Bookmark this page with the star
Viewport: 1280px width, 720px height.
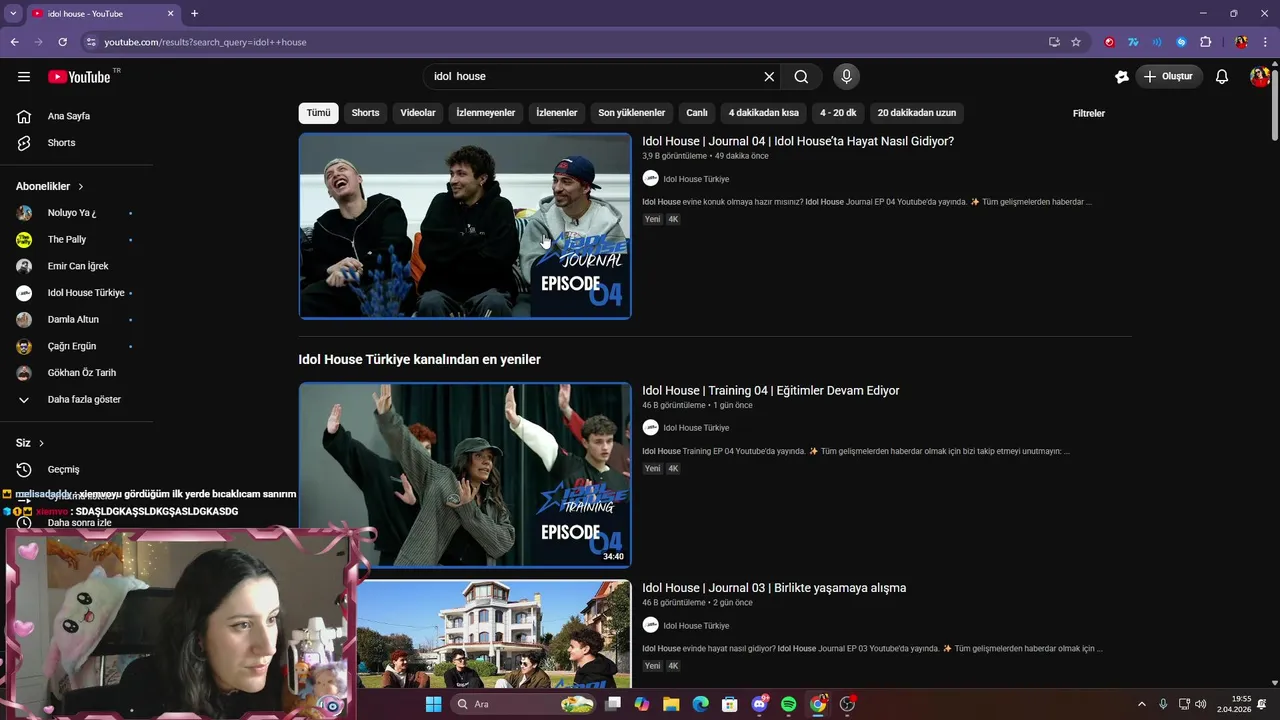[1076, 42]
